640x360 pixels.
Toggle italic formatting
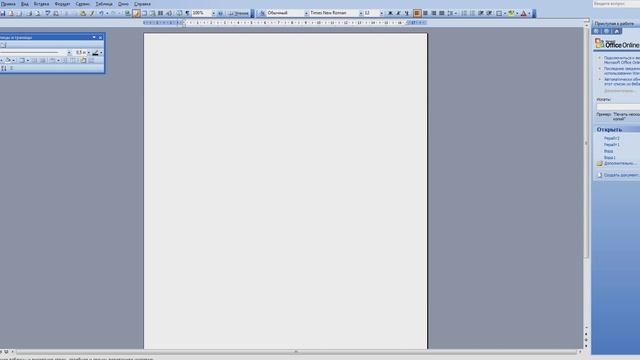click(398, 13)
